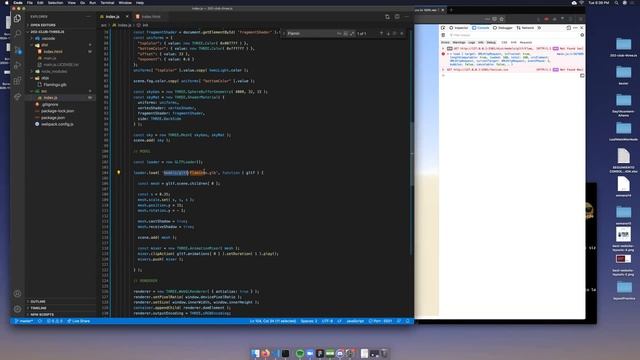Viewport: 640px width, 360px height.
Task: Open the Accounts icon in the activity bar
Action: click(x=18, y=293)
